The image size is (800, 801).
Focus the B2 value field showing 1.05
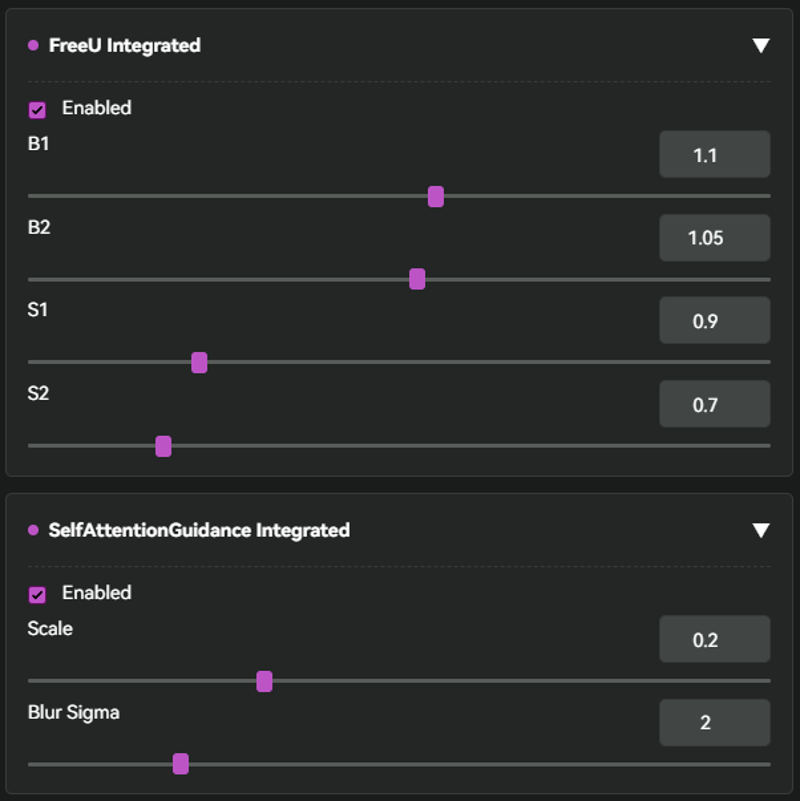point(714,238)
